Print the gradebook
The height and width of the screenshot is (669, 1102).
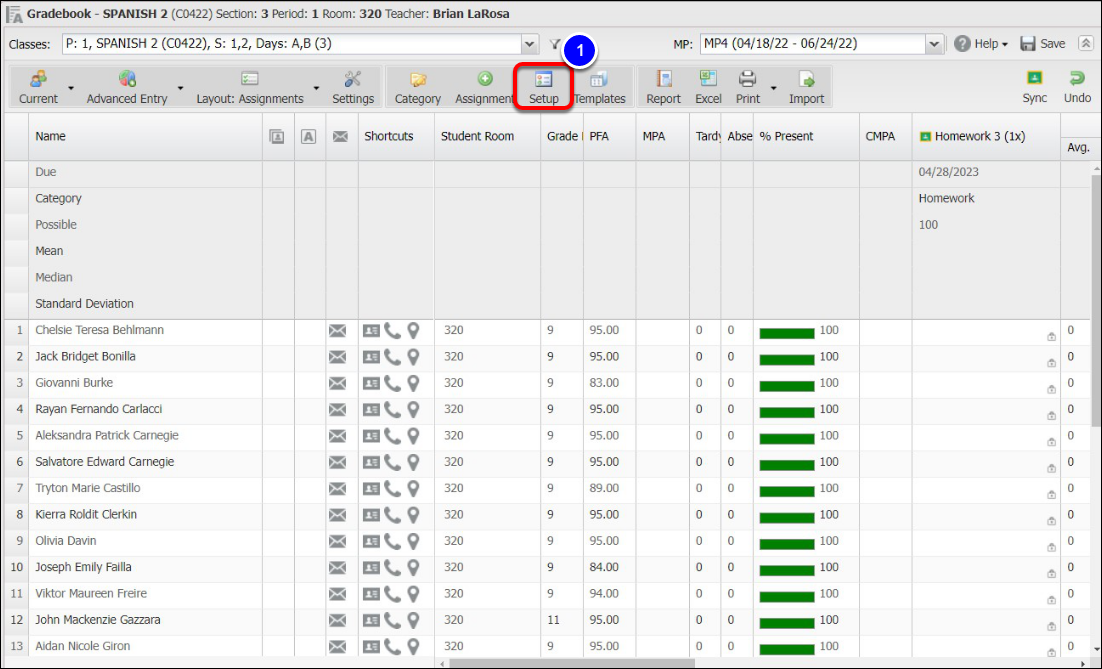[748, 87]
